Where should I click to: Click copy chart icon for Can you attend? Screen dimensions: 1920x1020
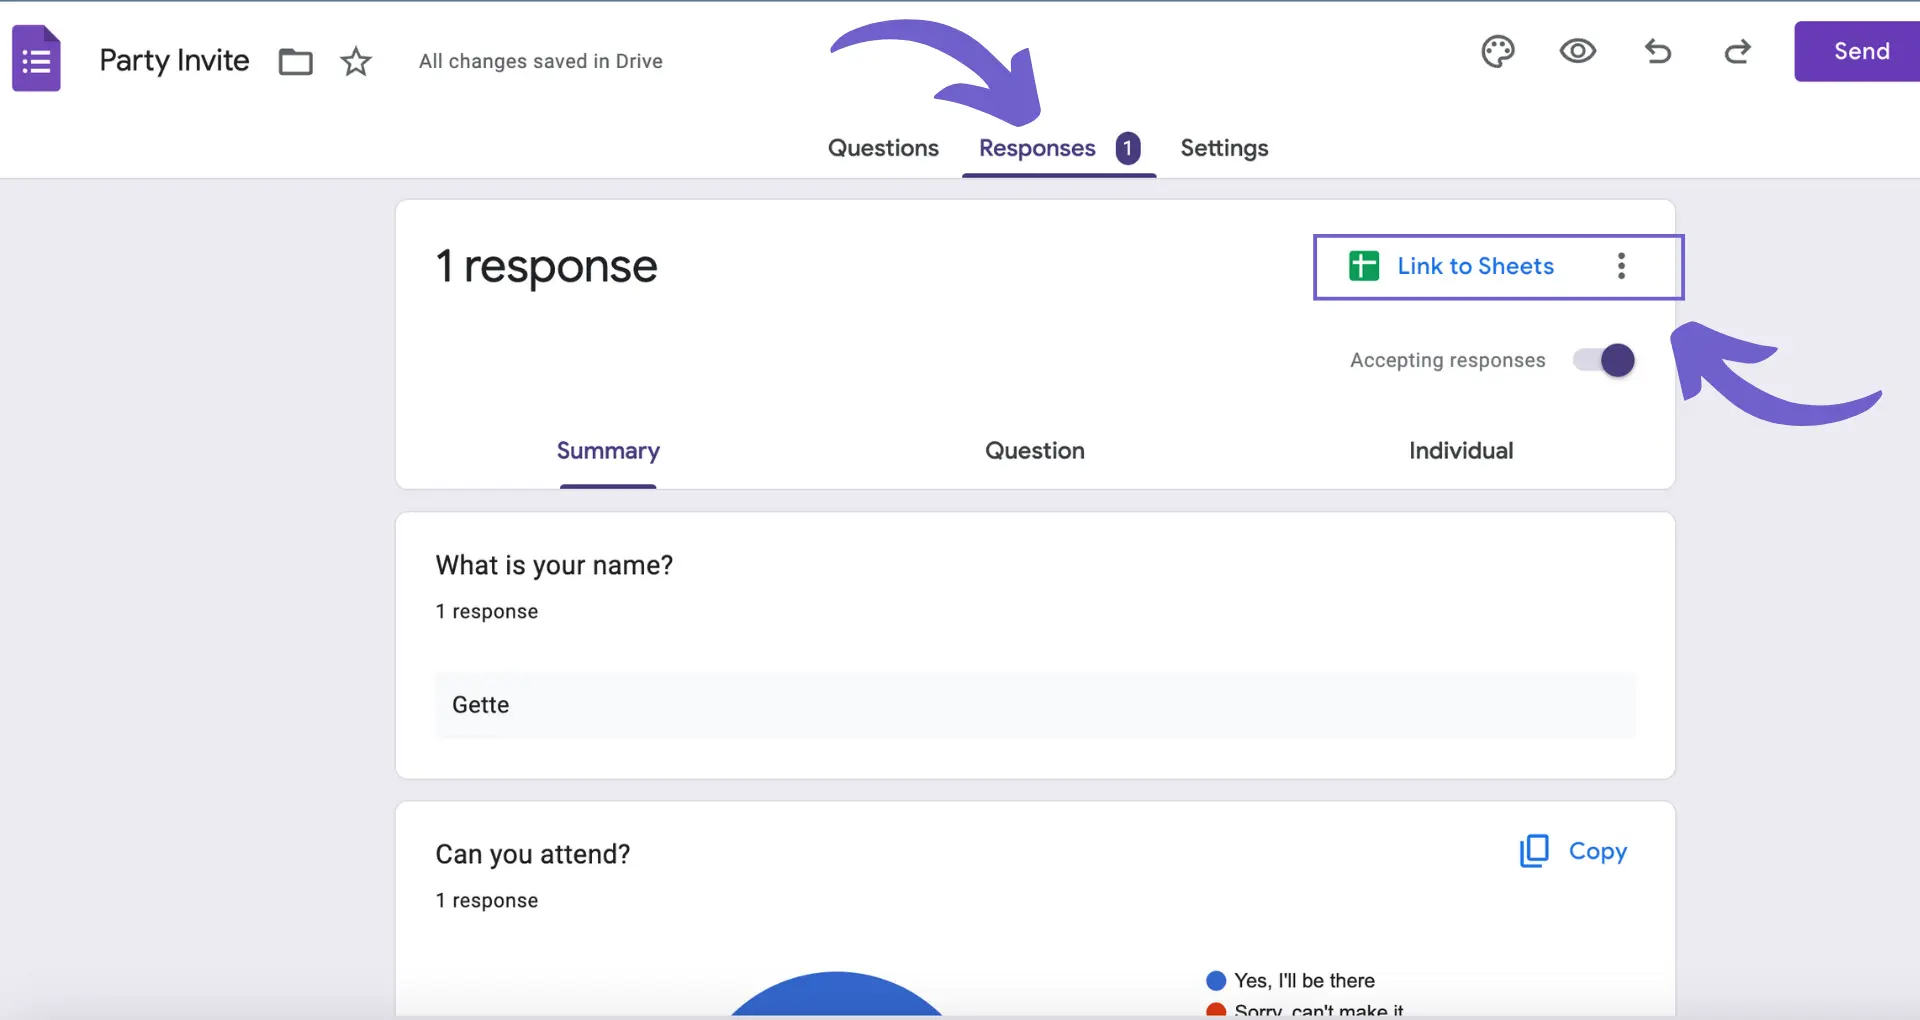[1534, 851]
